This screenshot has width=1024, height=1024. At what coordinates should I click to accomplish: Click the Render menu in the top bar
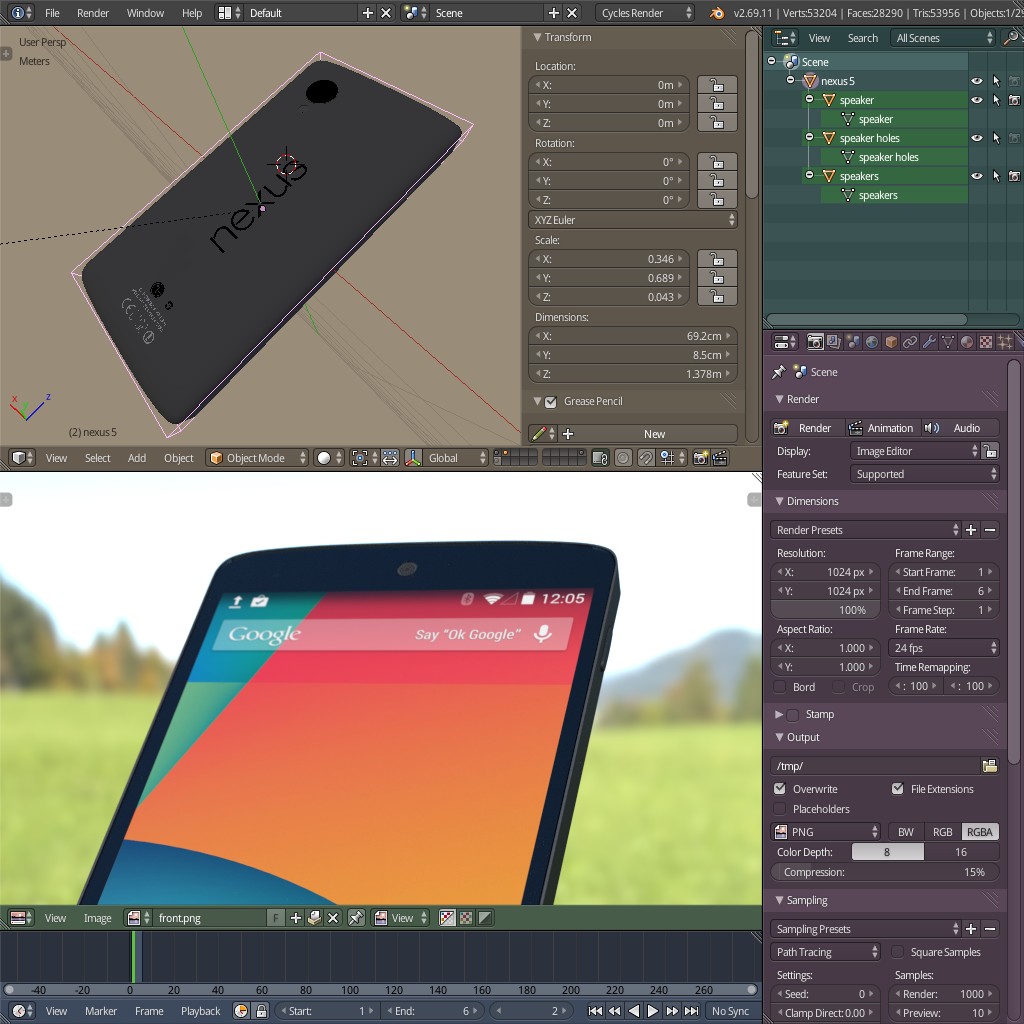(93, 13)
